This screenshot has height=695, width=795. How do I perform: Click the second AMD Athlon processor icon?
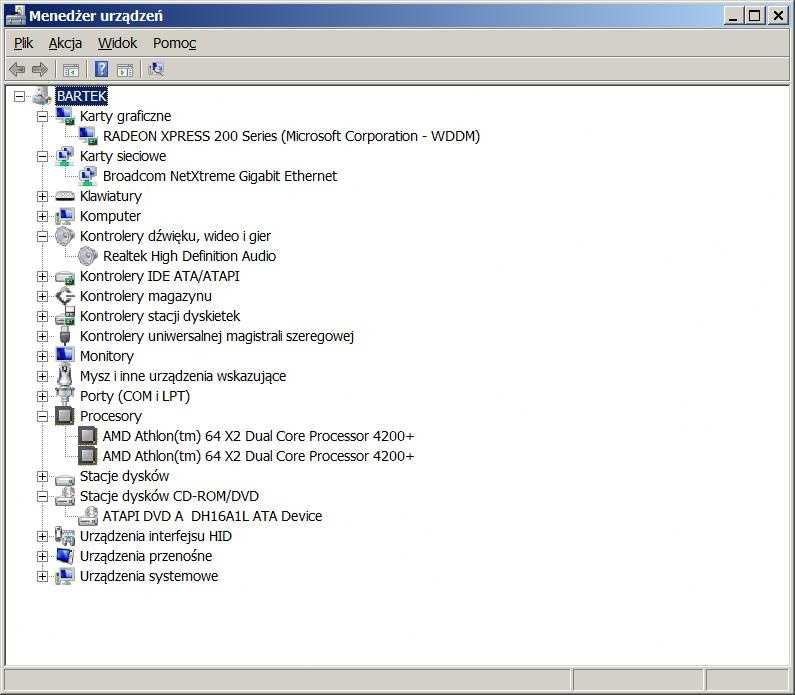(88, 456)
